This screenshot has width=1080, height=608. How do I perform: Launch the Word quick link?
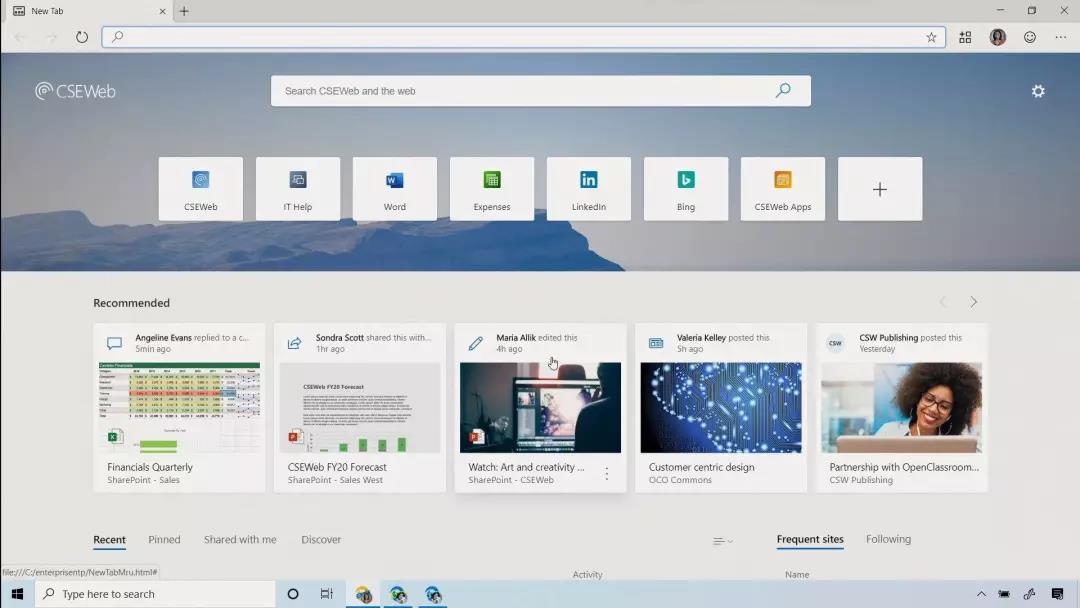[395, 189]
